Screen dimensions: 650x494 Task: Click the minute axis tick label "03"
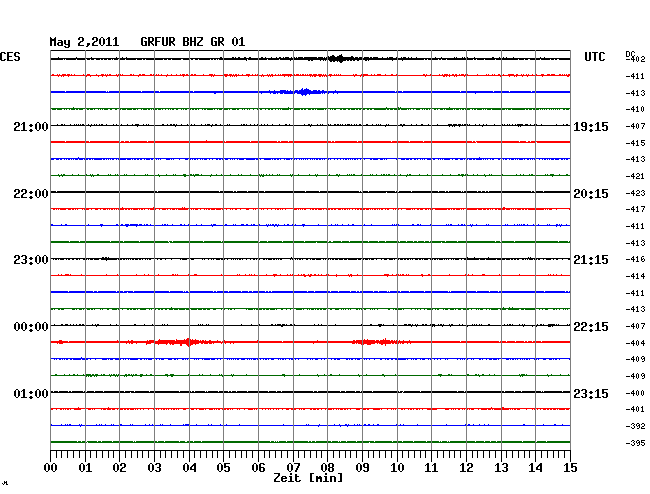click(154, 467)
